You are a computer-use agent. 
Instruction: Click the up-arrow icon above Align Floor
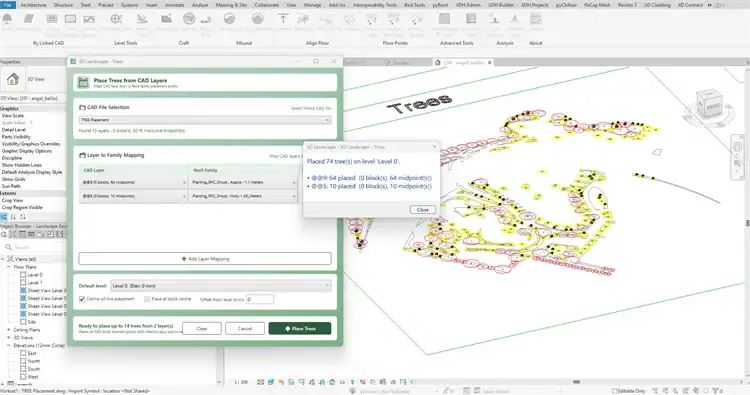(283, 19)
